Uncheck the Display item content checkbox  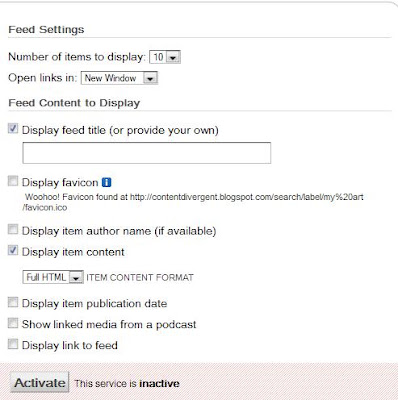(x=13, y=250)
